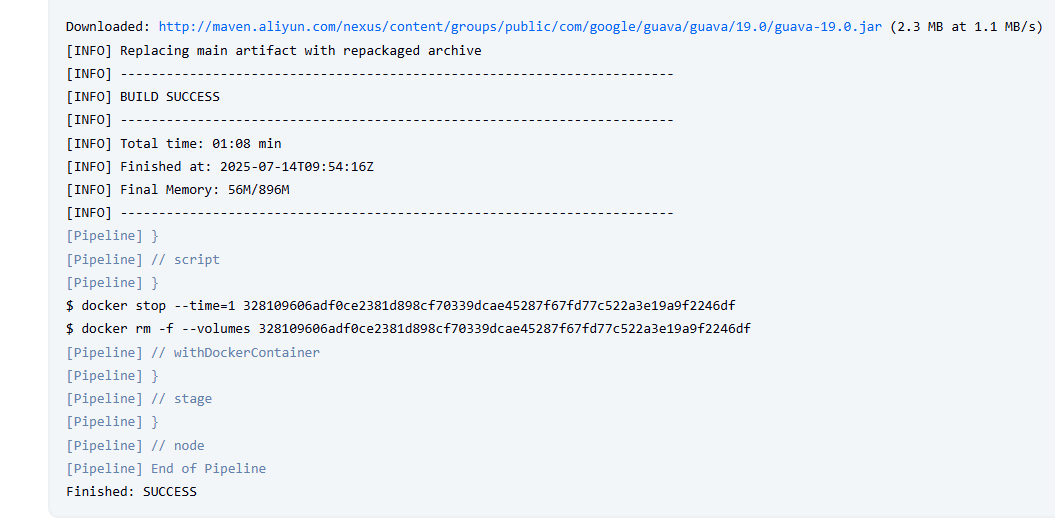Screen dimensions: 1055x532
Task: Click the "Replacing main artifact" log line
Action: click(x=273, y=50)
